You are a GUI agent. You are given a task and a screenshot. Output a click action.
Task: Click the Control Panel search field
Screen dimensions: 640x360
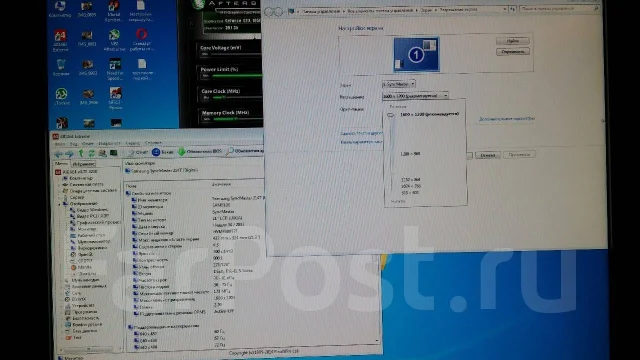click(x=559, y=9)
